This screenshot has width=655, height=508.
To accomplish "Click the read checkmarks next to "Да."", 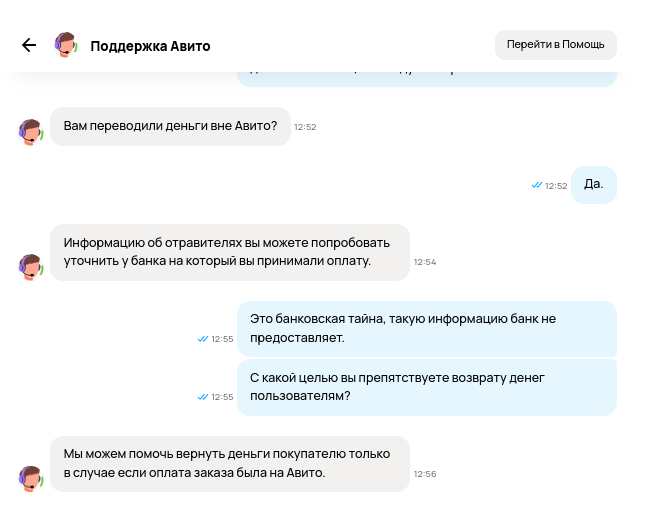I will (537, 185).
